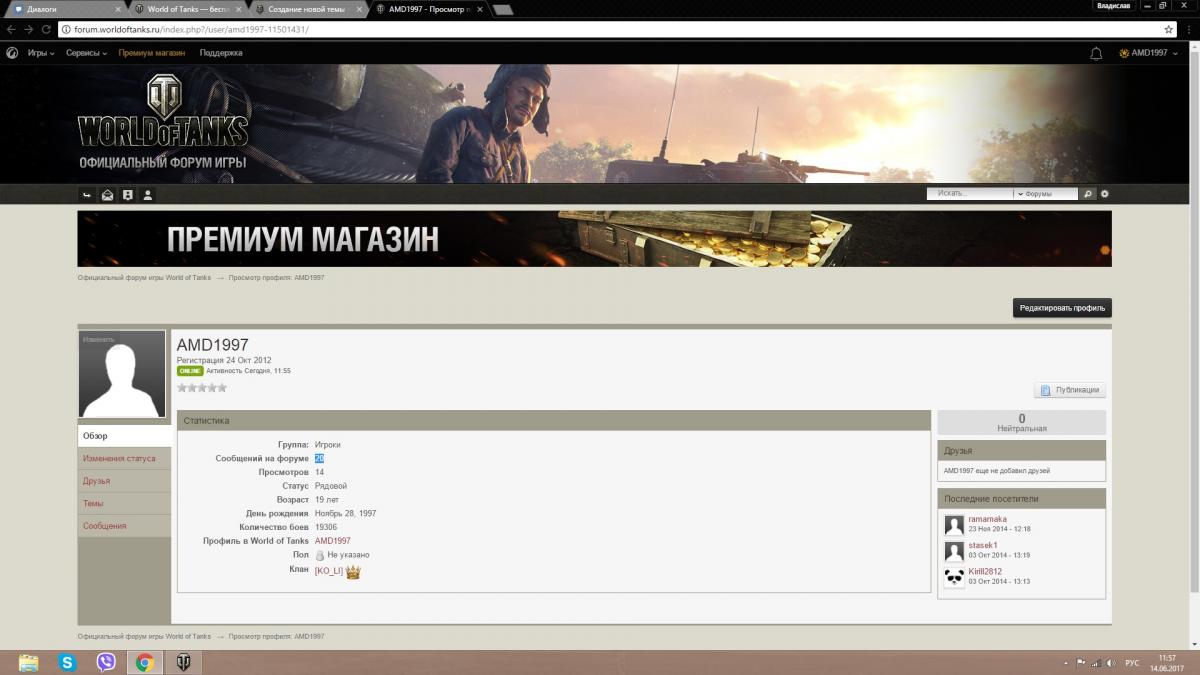The image size is (1200, 675).
Task: Show hidden tray icons arrow
Action: [x=1066, y=663]
